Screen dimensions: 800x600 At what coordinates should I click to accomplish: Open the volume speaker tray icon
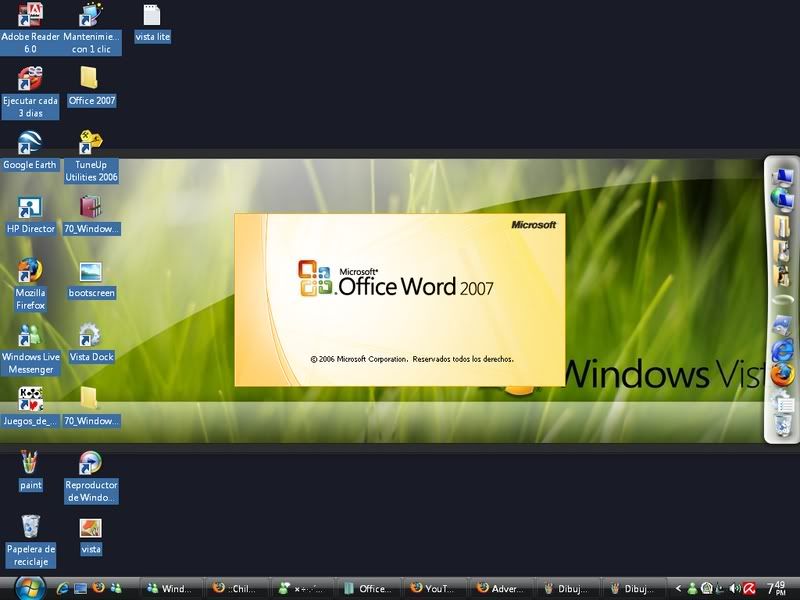pos(735,588)
